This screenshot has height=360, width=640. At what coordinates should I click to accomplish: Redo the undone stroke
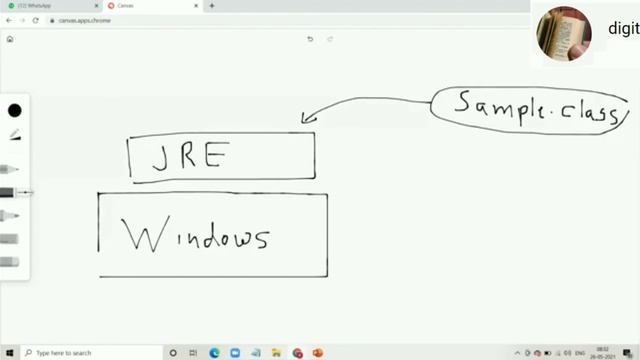click(330, 39)
